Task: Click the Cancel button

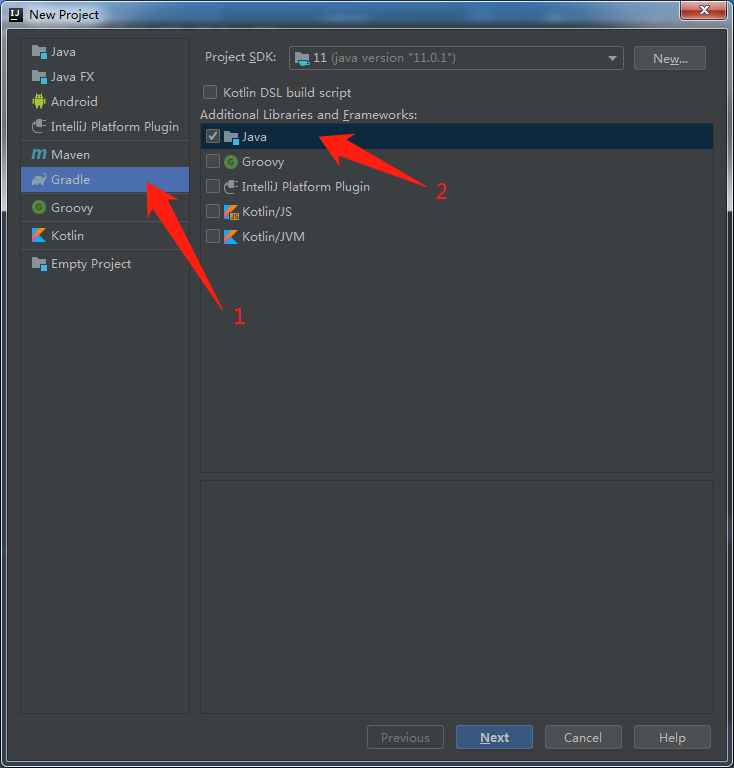Action: (x=583, y=737)
